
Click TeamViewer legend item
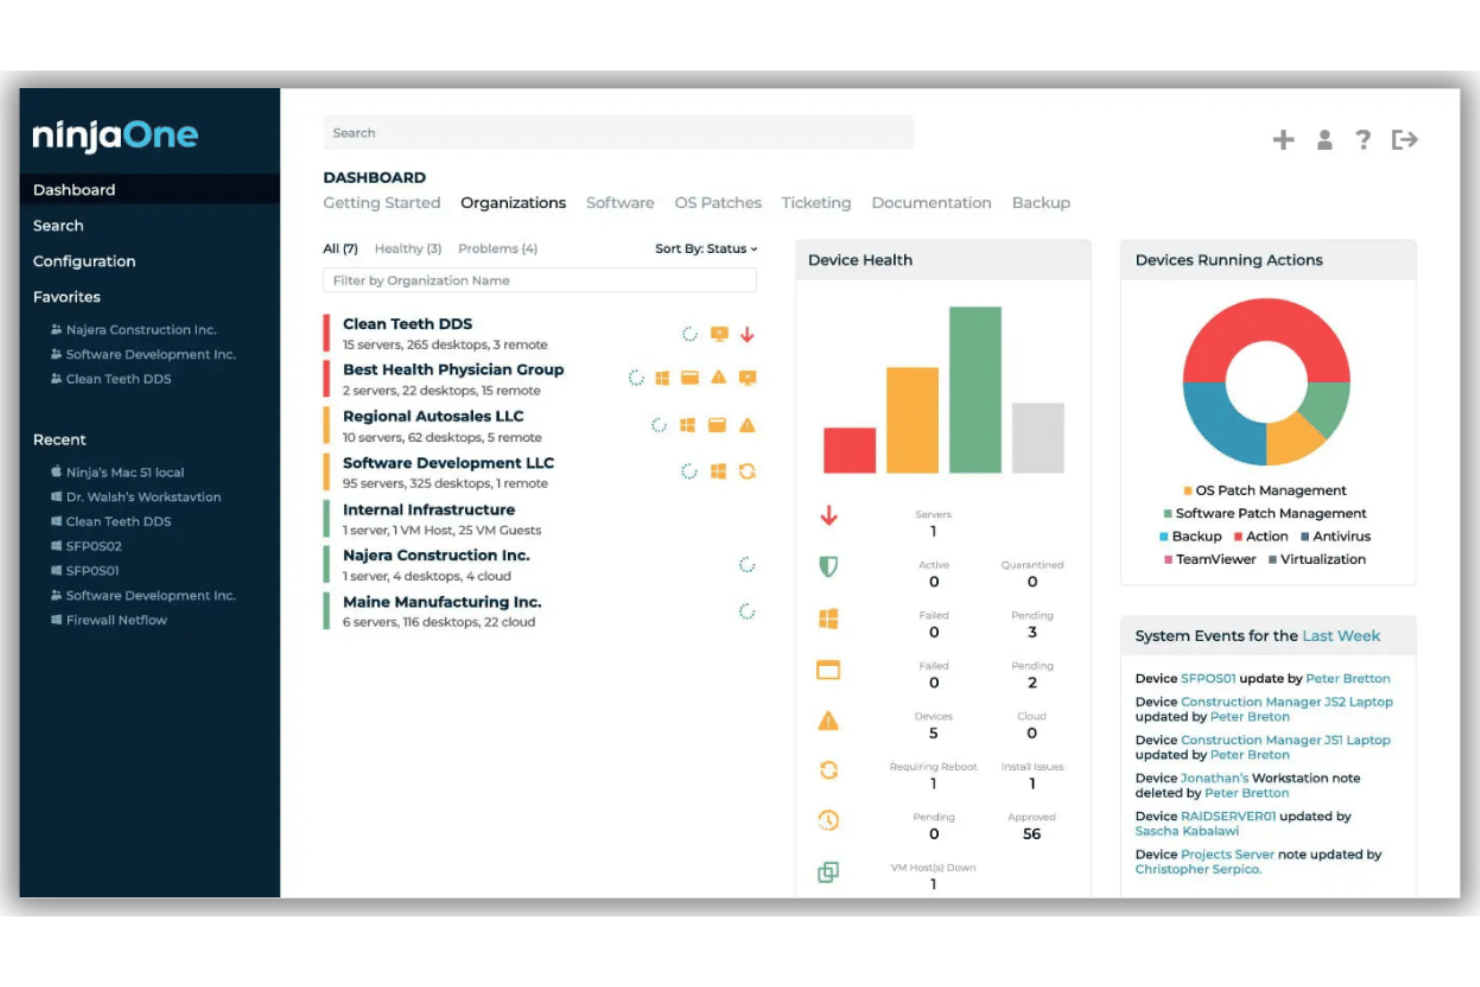click(1210, 560)
